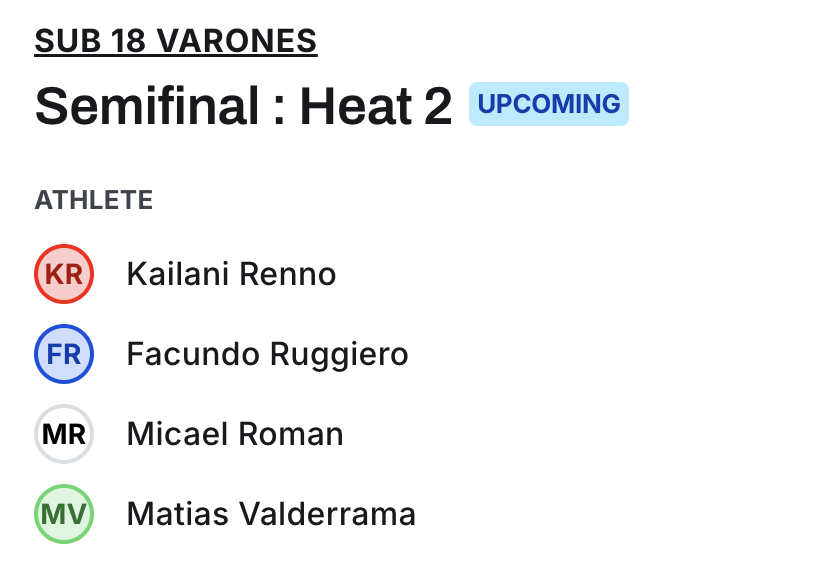The width and height of the screenshot is (822, 580).
Task: Click the KR athlete avatar icon
Action: coord(64,274)
